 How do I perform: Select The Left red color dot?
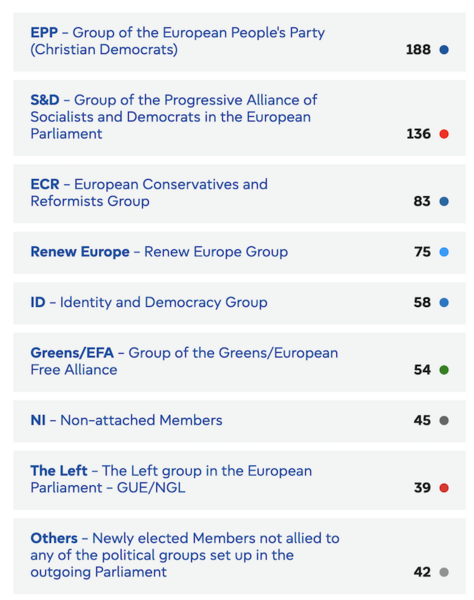[444, 488]
